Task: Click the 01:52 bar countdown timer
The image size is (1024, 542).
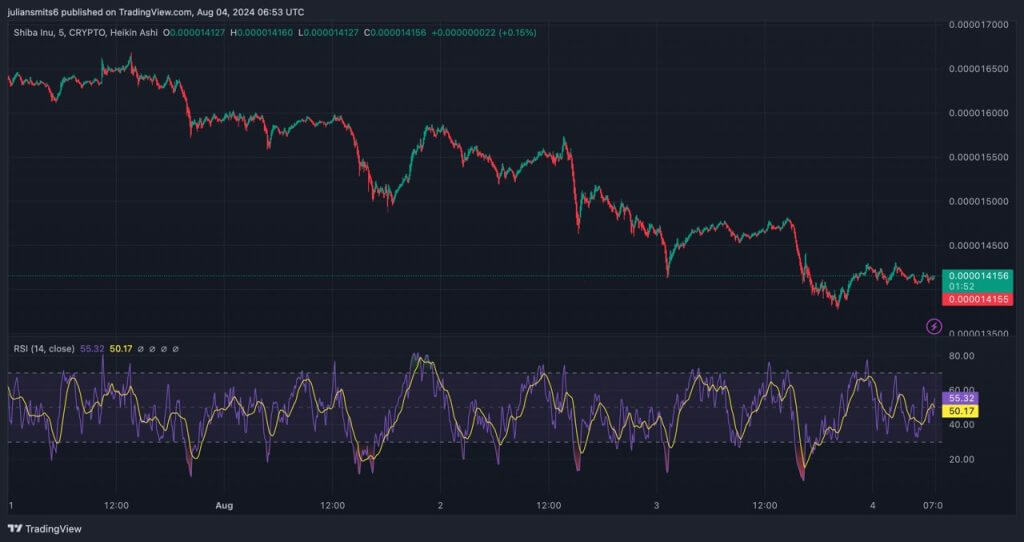Action: tap(962, 287)
